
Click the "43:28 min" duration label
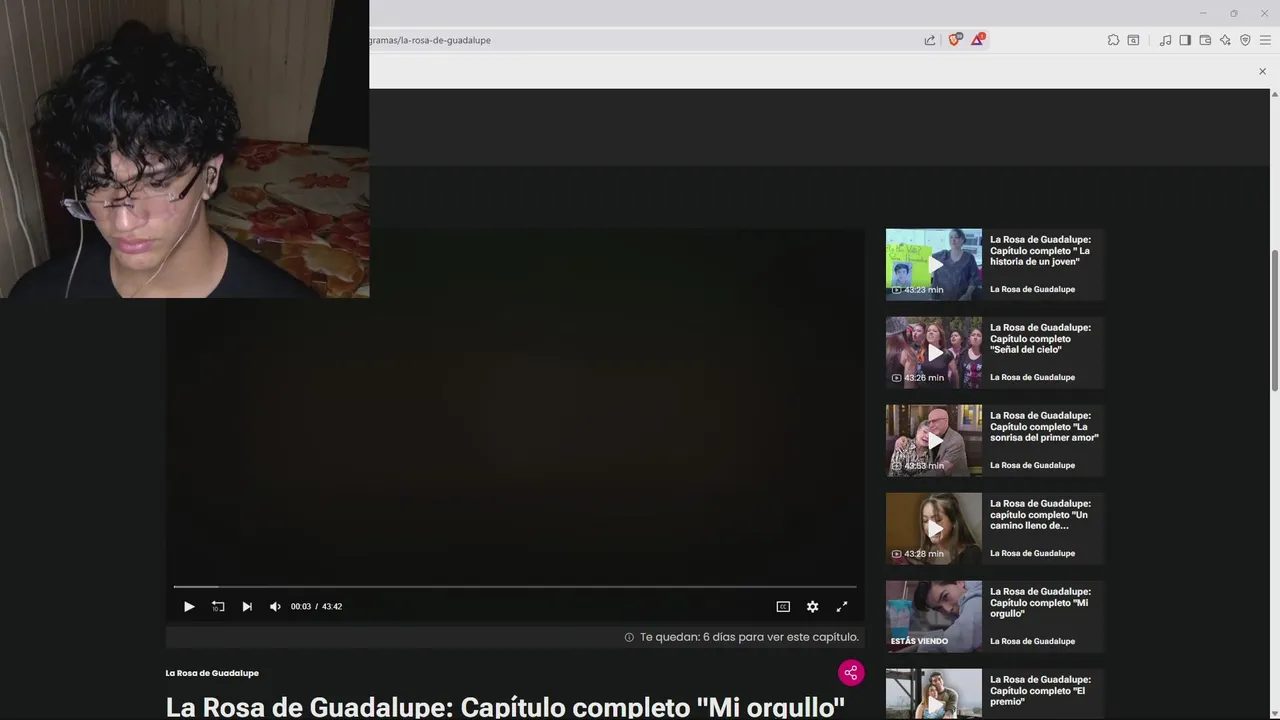(917, 554)
